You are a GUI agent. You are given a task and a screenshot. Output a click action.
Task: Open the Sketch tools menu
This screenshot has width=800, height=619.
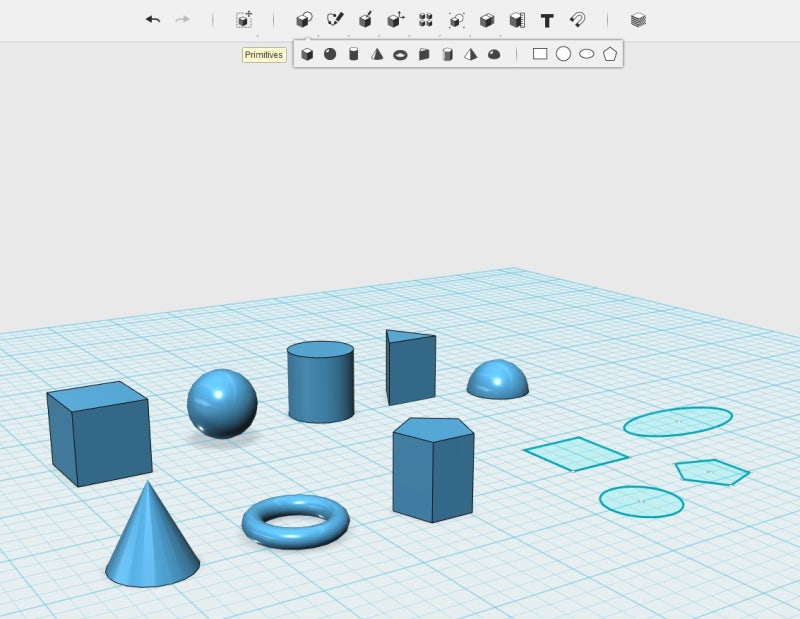(x=335, y=20)
